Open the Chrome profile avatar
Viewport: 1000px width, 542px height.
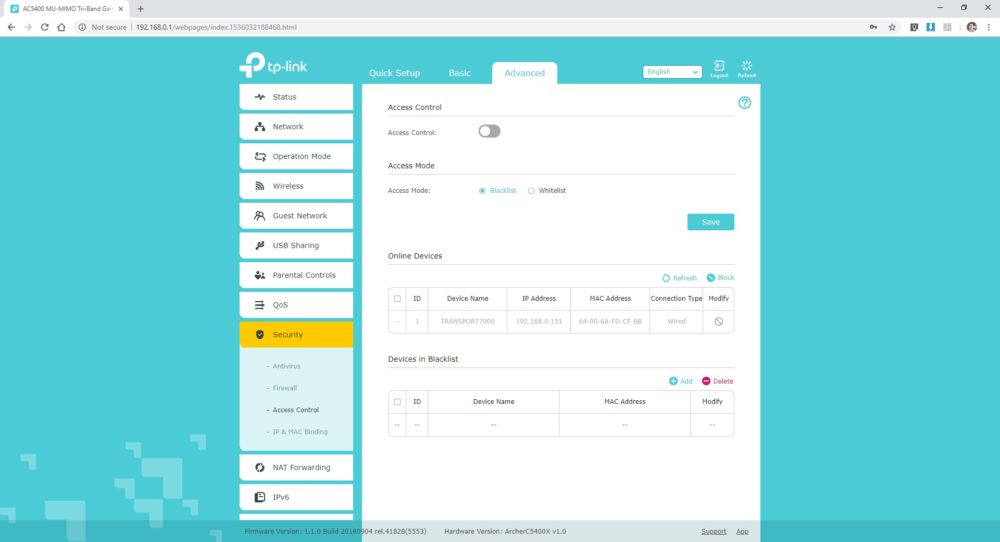click(971, 27)
